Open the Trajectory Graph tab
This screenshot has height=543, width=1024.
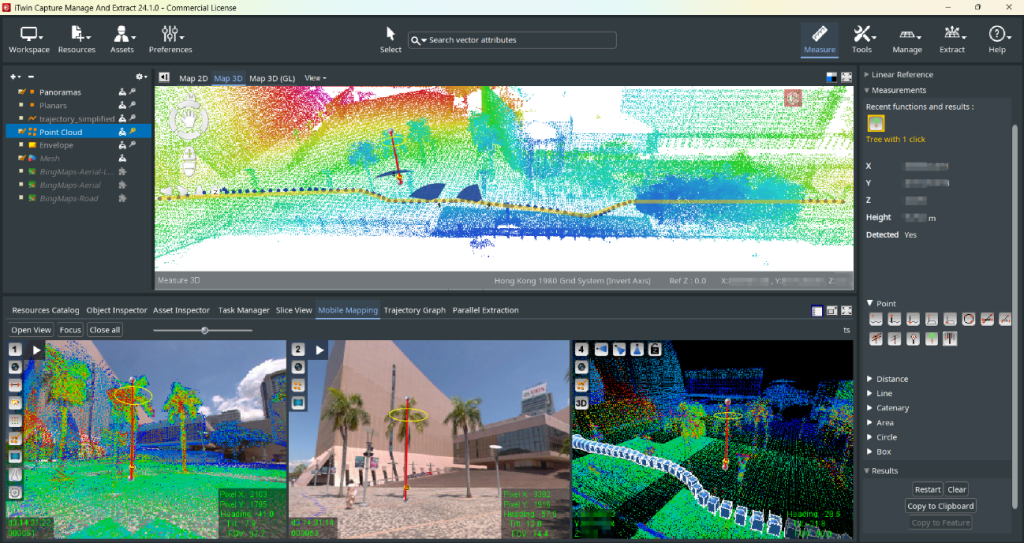(x=415, y=310)
